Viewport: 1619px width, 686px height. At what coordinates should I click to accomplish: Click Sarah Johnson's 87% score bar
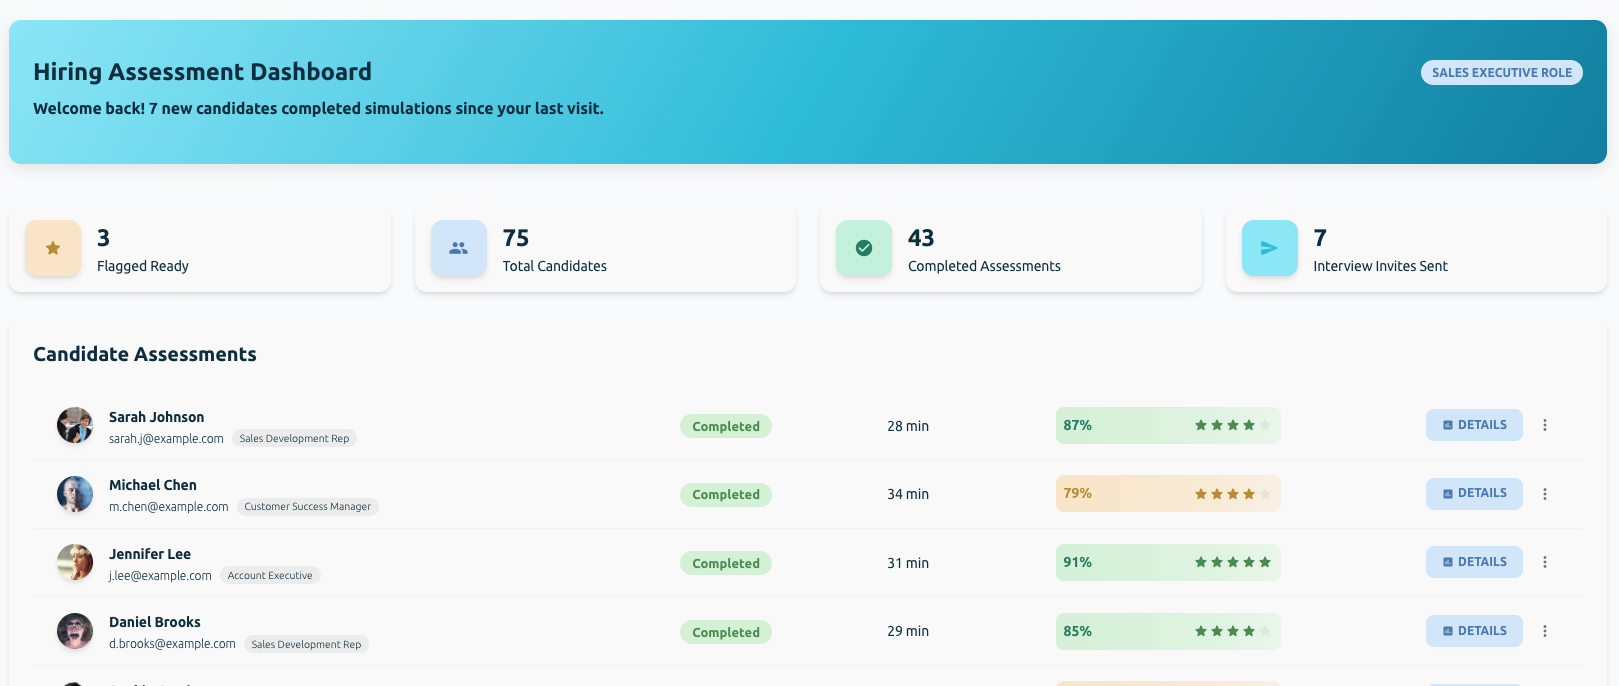(1168, 425)
